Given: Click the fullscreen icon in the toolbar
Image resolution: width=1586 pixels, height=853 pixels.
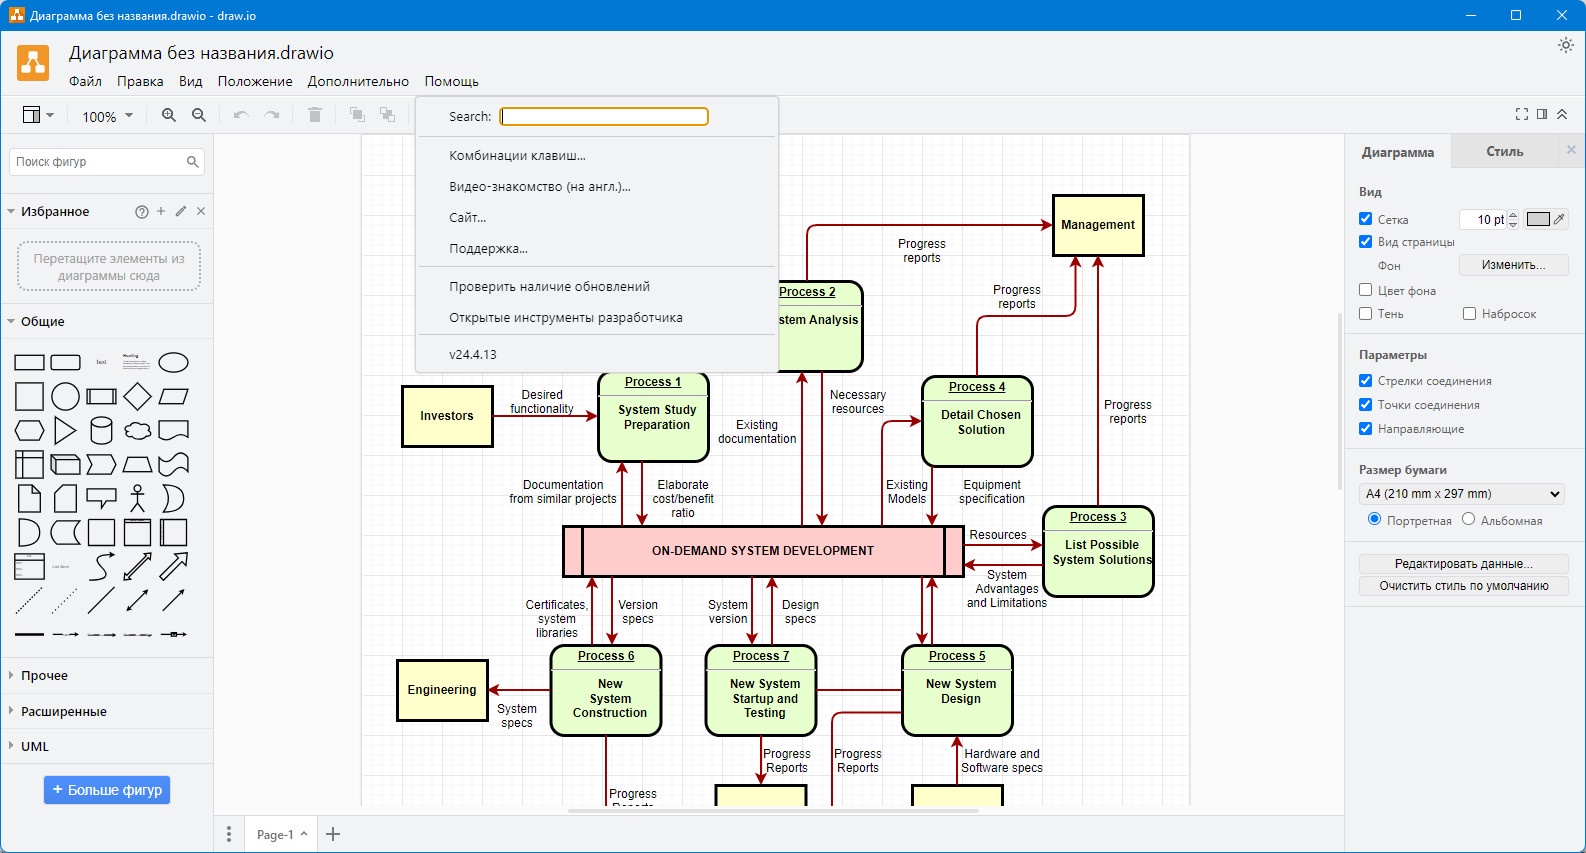Looking at the screenshot, I should point(1521,115).
